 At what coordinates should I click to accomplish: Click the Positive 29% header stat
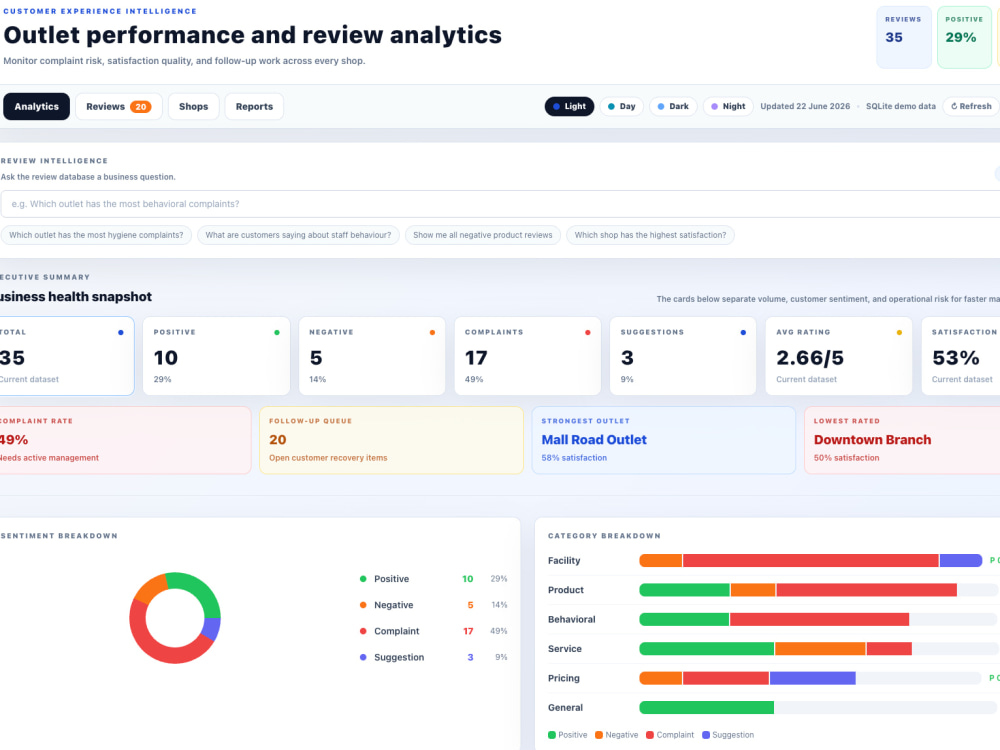(964, 37)
